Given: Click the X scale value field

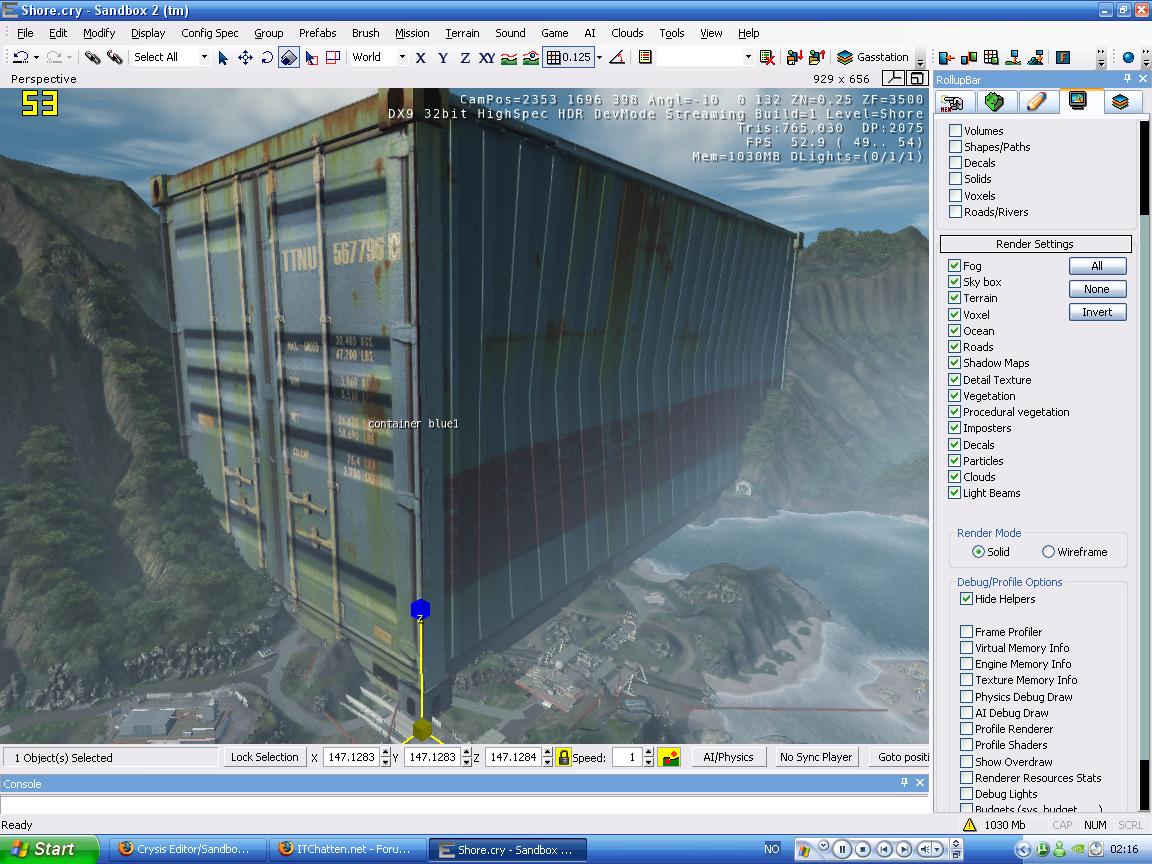Looking at the screenshot, I should (x=351, y=757).
